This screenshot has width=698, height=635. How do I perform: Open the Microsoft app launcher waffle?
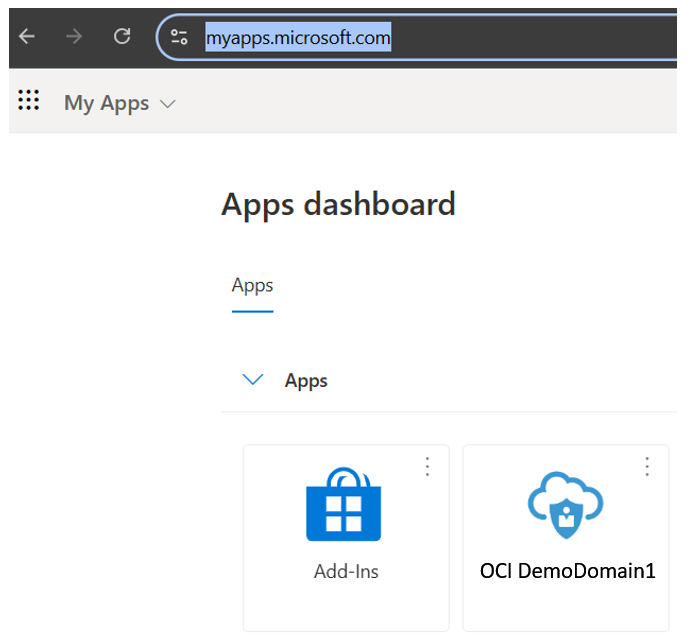click(x=29, y=101)
